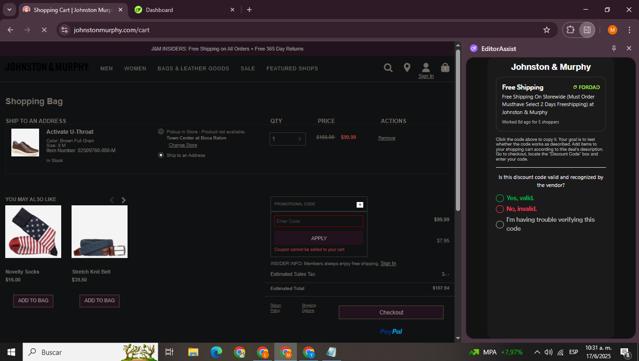Add Novelty Socks to bag
Image resolution: width=639 pixels, height=361 pixels.
point(33,301)
